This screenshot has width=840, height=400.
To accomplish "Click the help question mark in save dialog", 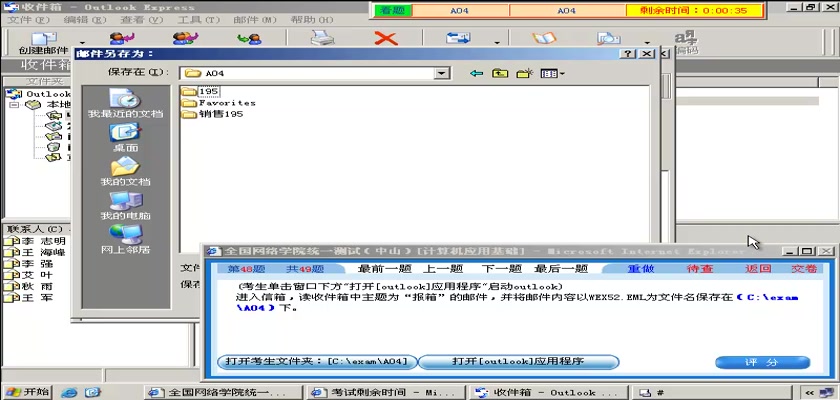I will [x=628, y=54].
